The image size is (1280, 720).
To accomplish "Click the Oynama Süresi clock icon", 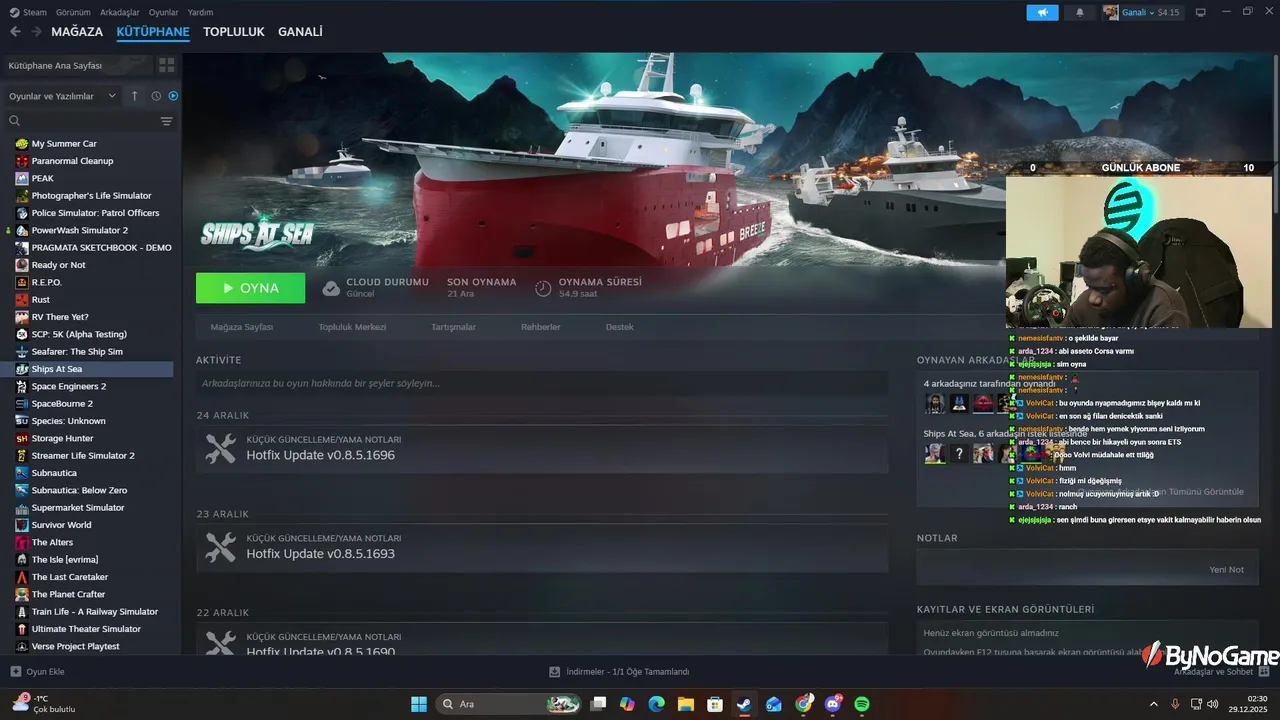I will 543,288.
